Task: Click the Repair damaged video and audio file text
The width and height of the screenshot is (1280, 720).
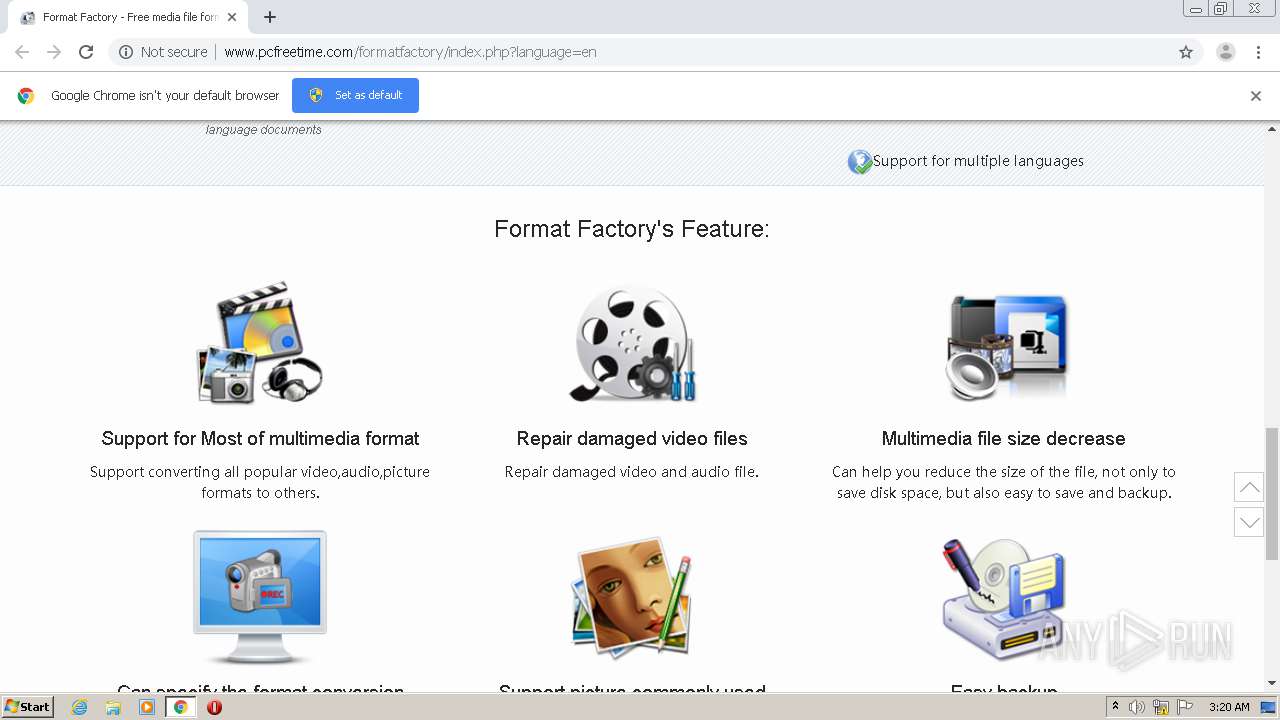Action: point(632,472)
